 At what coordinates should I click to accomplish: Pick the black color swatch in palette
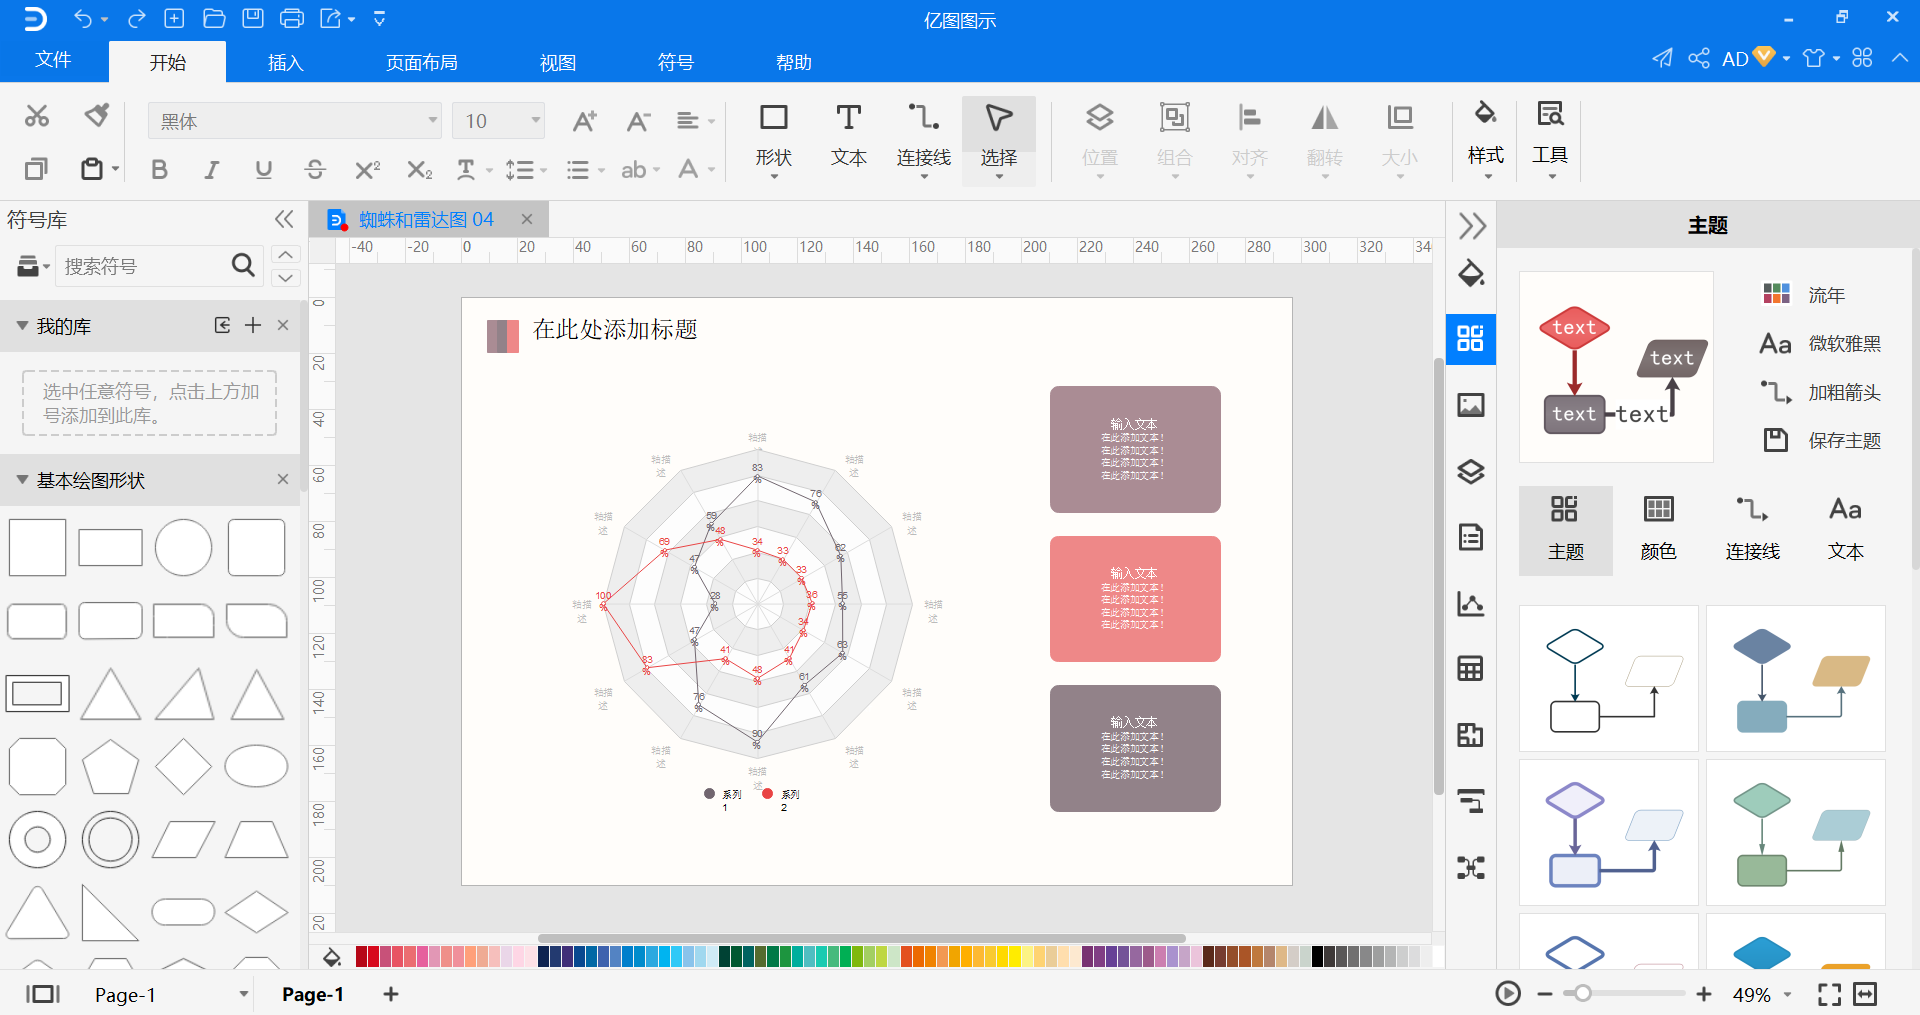(1318, 957)
